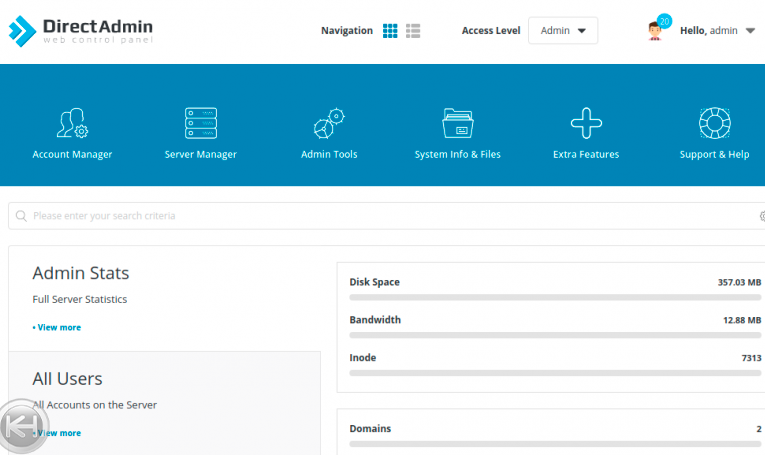
Task: Switch navigation to list view
Action: click(x=413, y=31)
